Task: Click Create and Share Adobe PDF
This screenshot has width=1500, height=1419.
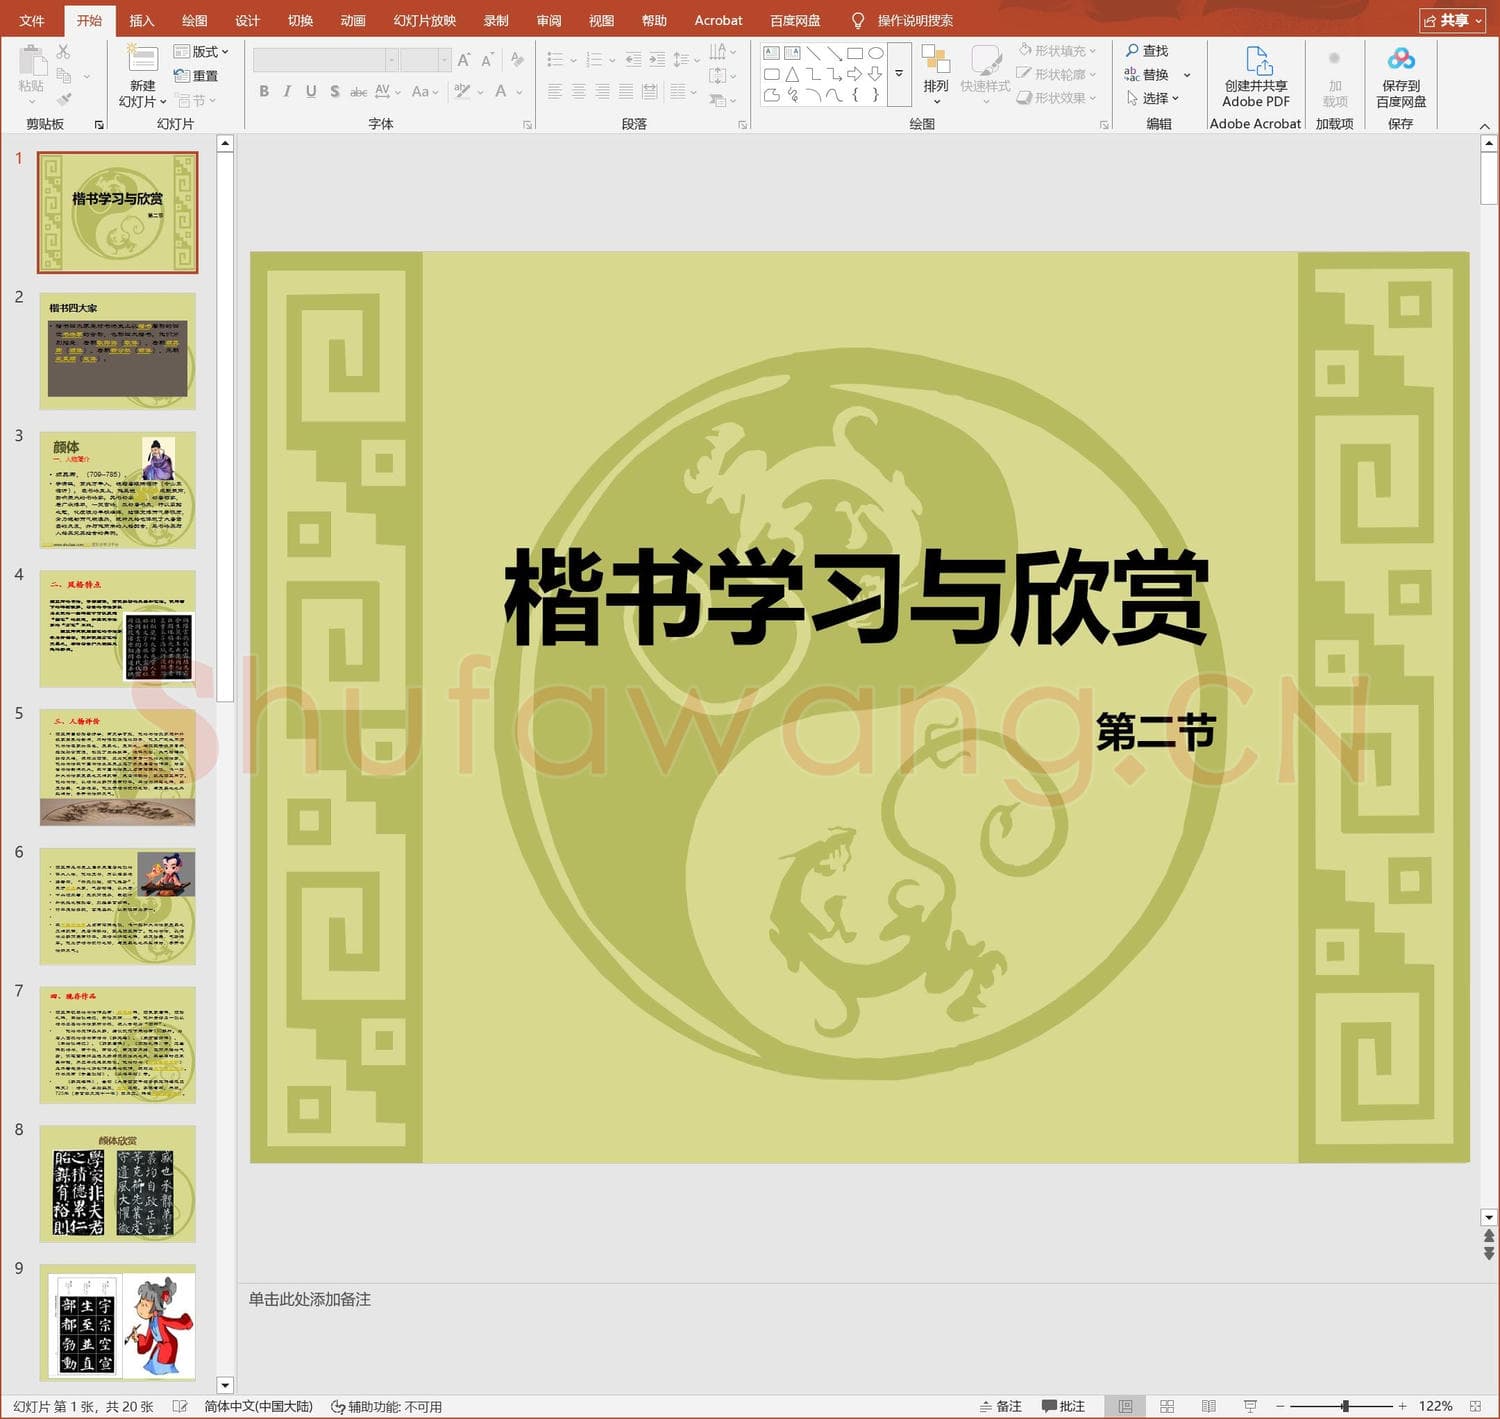Action: 1256,77
